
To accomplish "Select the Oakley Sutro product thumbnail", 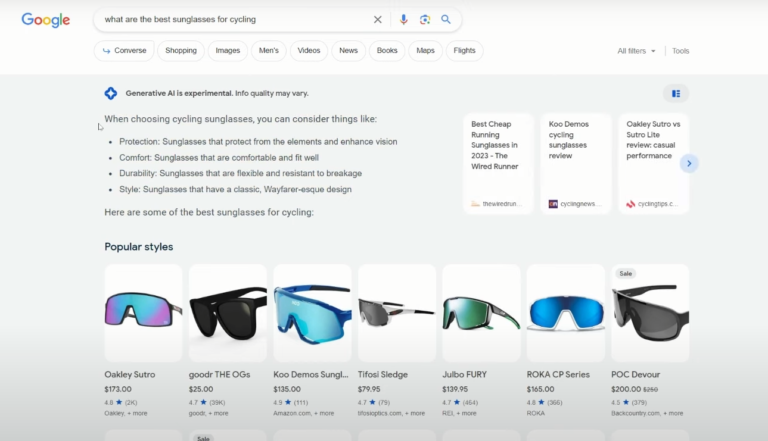I will coord(143,312).
